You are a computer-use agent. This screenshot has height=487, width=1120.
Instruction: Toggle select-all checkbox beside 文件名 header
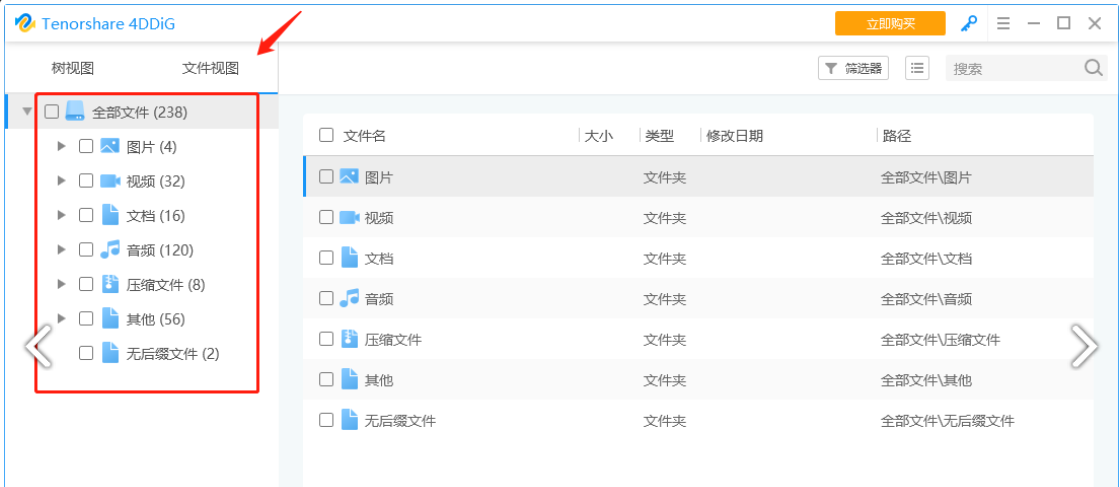326,135
